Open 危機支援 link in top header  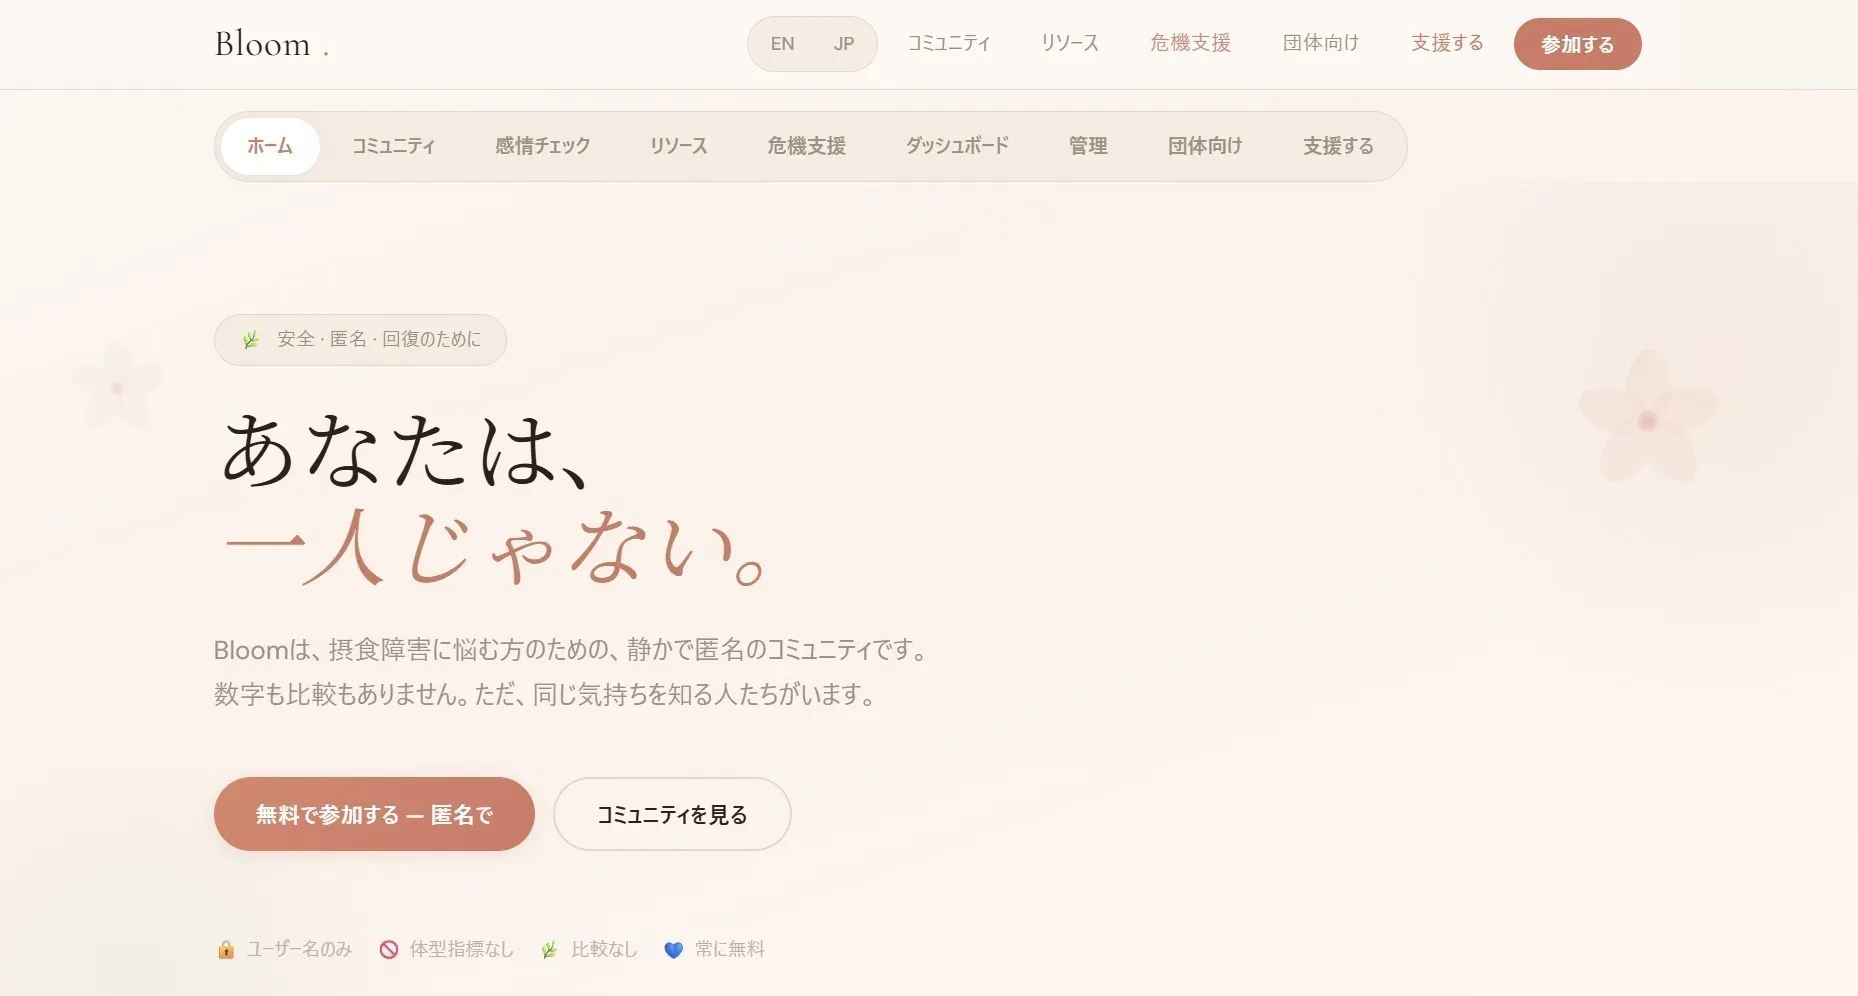click(1190, 43)
